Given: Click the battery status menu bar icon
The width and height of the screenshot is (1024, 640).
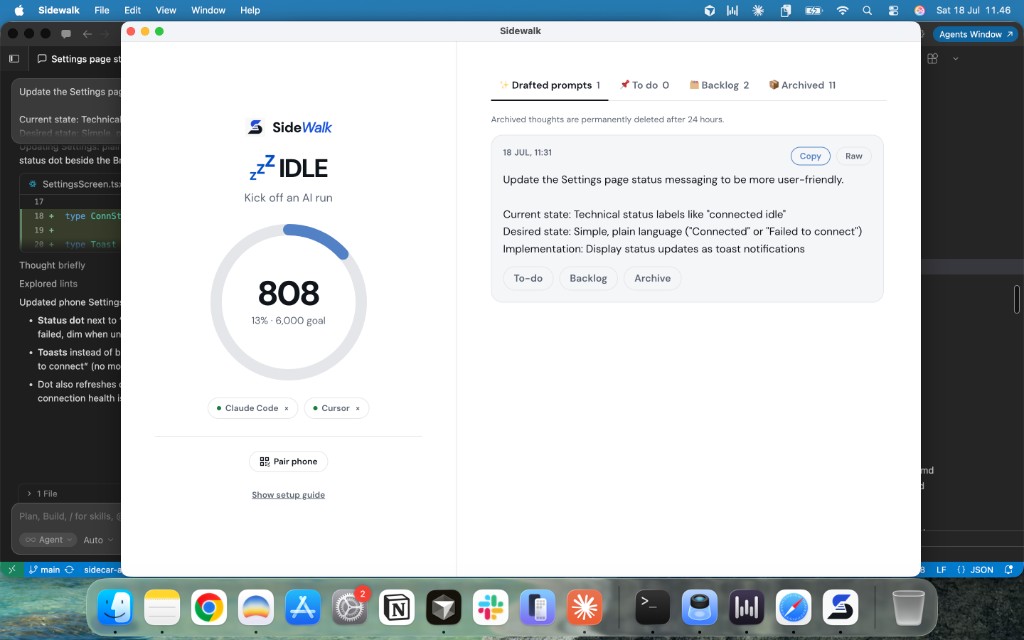Looking at the screenshot, I should 814,10.
